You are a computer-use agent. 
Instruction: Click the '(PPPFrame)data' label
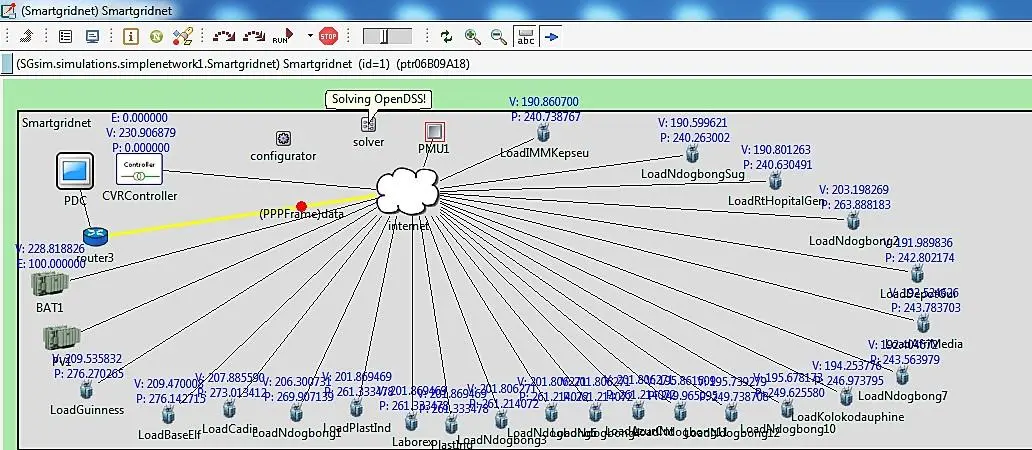pyautogui.click(x=301, y=214)
